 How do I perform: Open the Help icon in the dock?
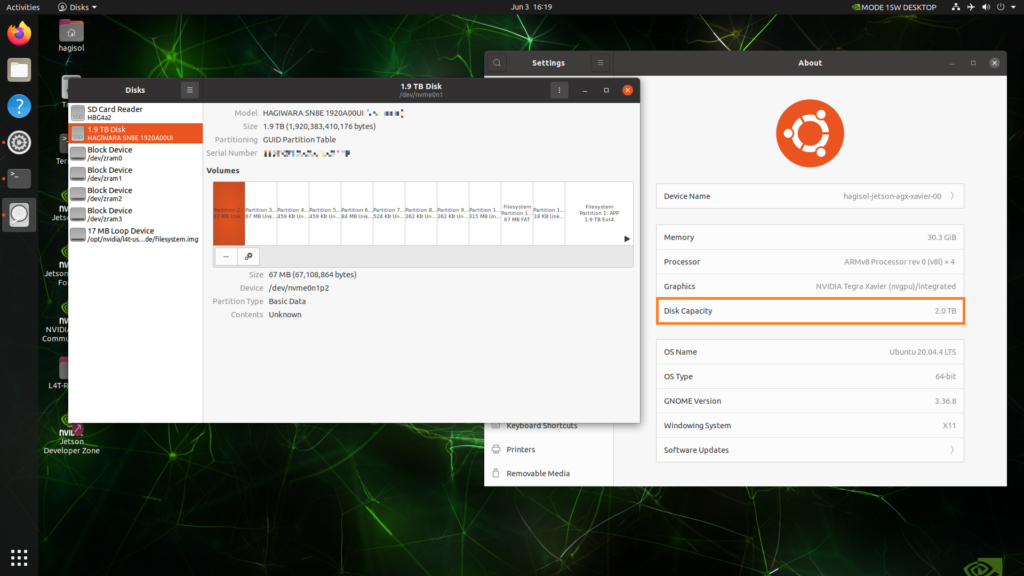pyautogui.click(x=19, y=106)
